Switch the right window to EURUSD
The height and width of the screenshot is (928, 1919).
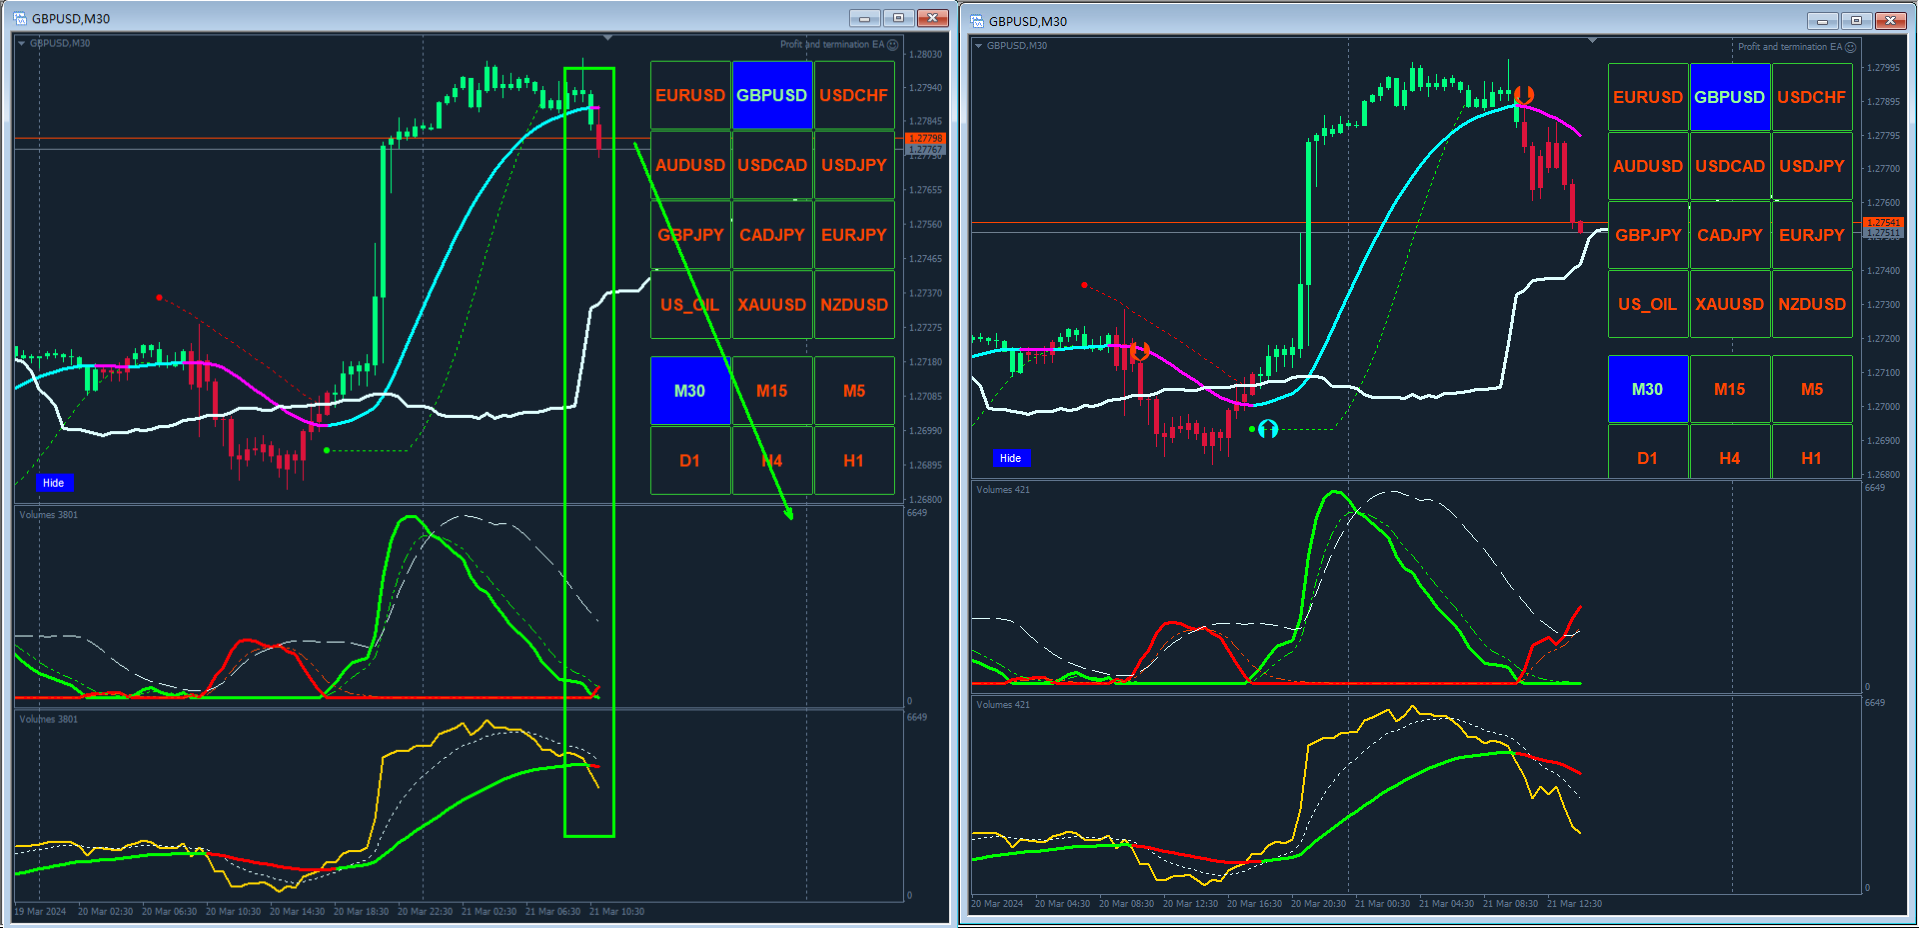click(1648, 97)
